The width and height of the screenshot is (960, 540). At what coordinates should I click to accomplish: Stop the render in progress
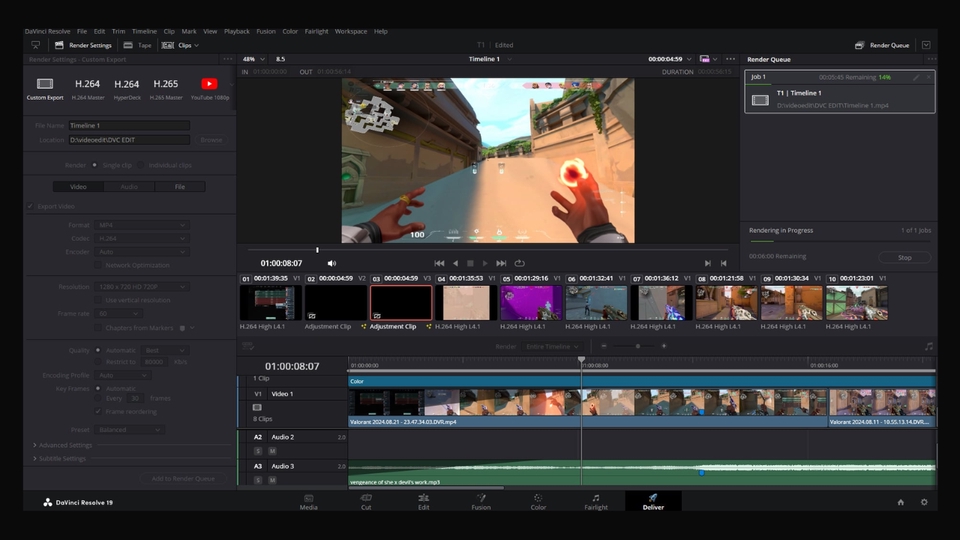click(x=904, y=257)
